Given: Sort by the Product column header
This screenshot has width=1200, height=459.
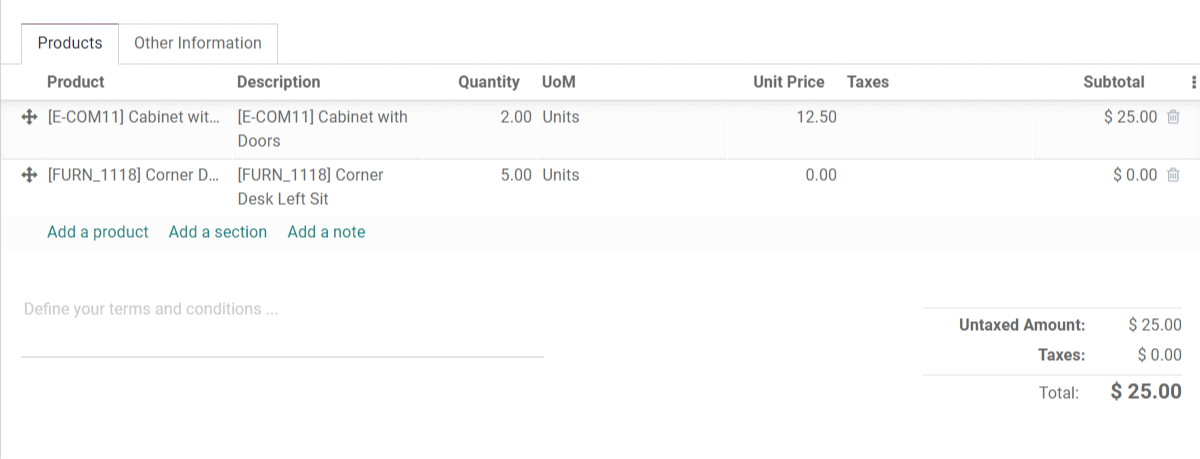Looking at the screenshot, I should click(76, 82).
